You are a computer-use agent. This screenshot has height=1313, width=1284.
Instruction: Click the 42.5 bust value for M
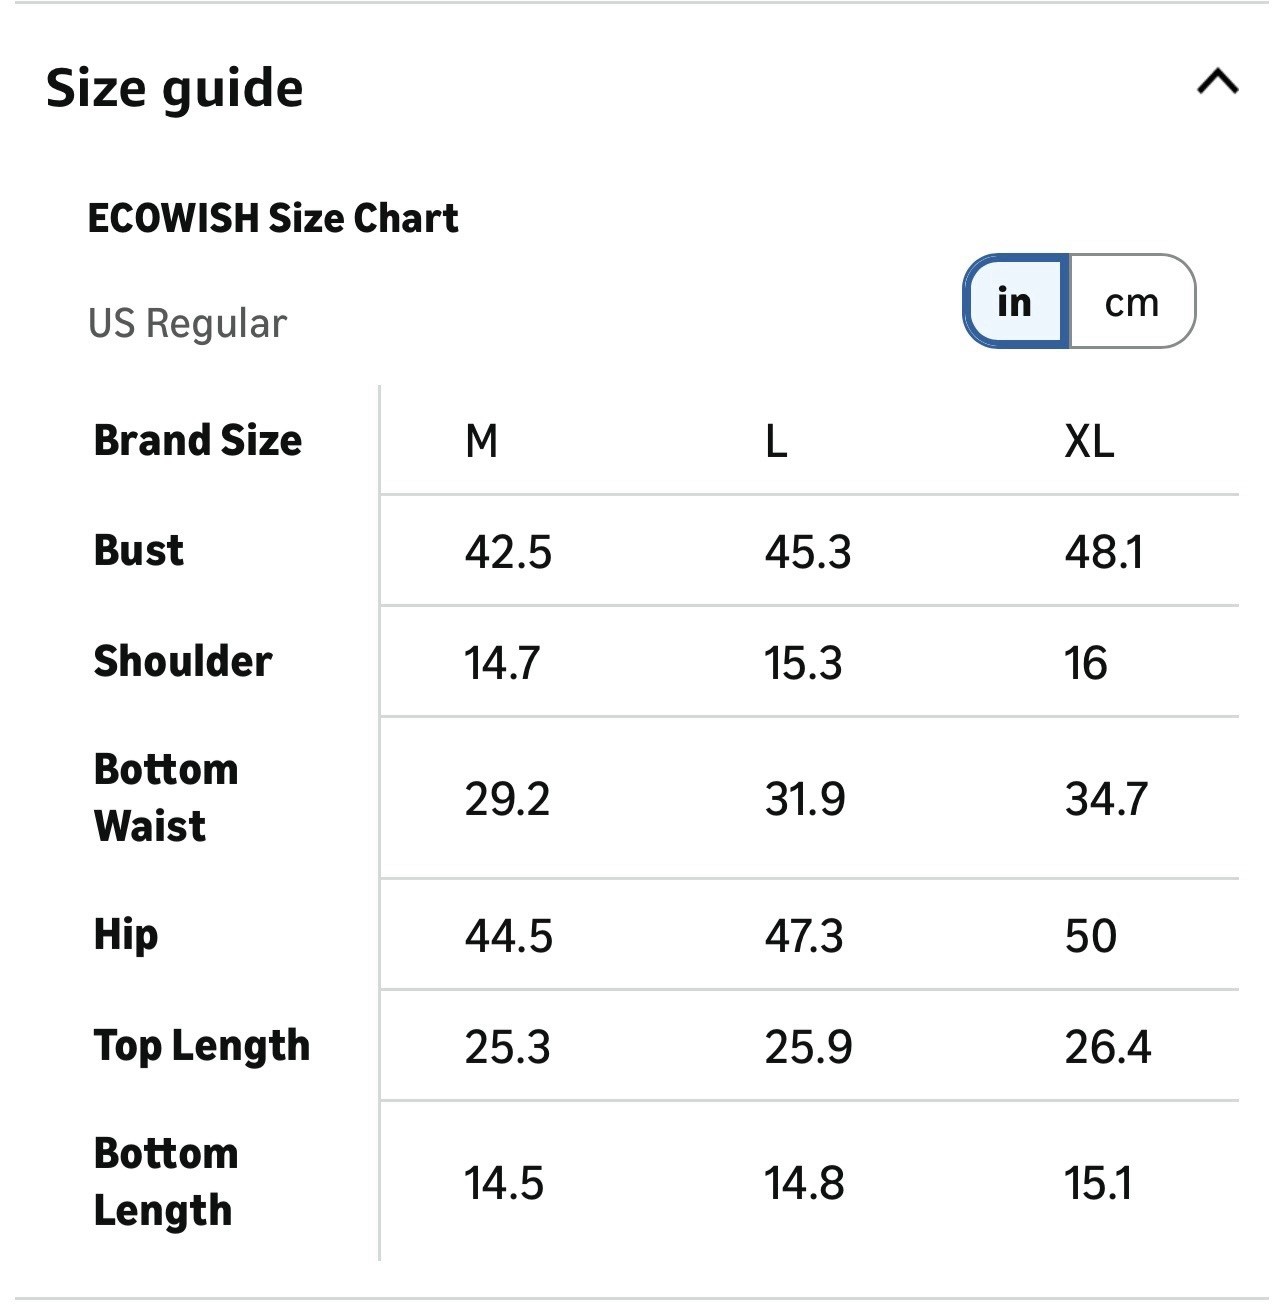[x=508, y=552]
